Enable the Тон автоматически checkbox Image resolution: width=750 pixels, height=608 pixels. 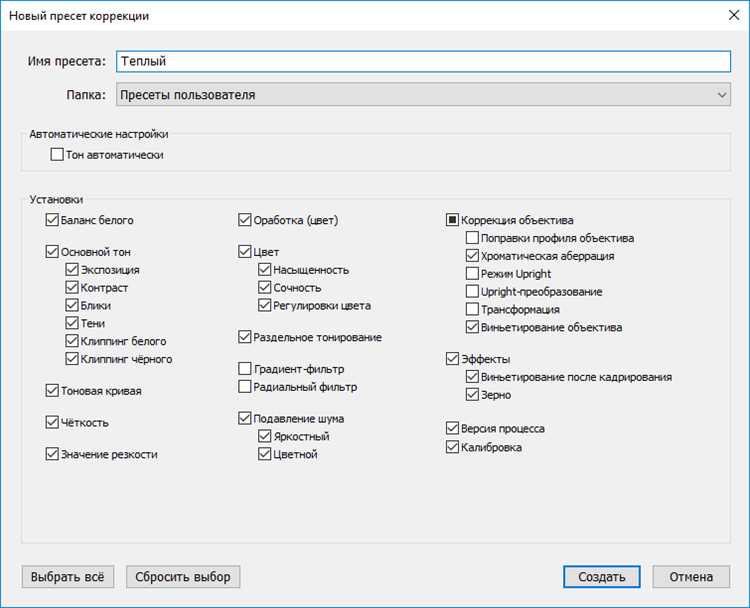coord(57,155)
